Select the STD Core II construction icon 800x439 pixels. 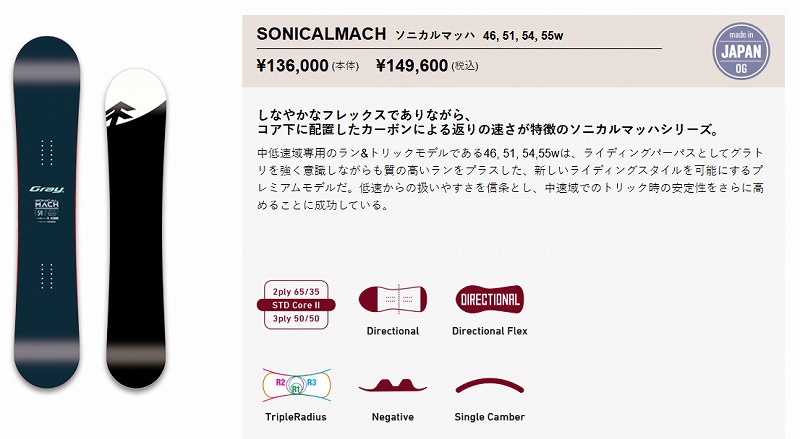click(296, 305)
